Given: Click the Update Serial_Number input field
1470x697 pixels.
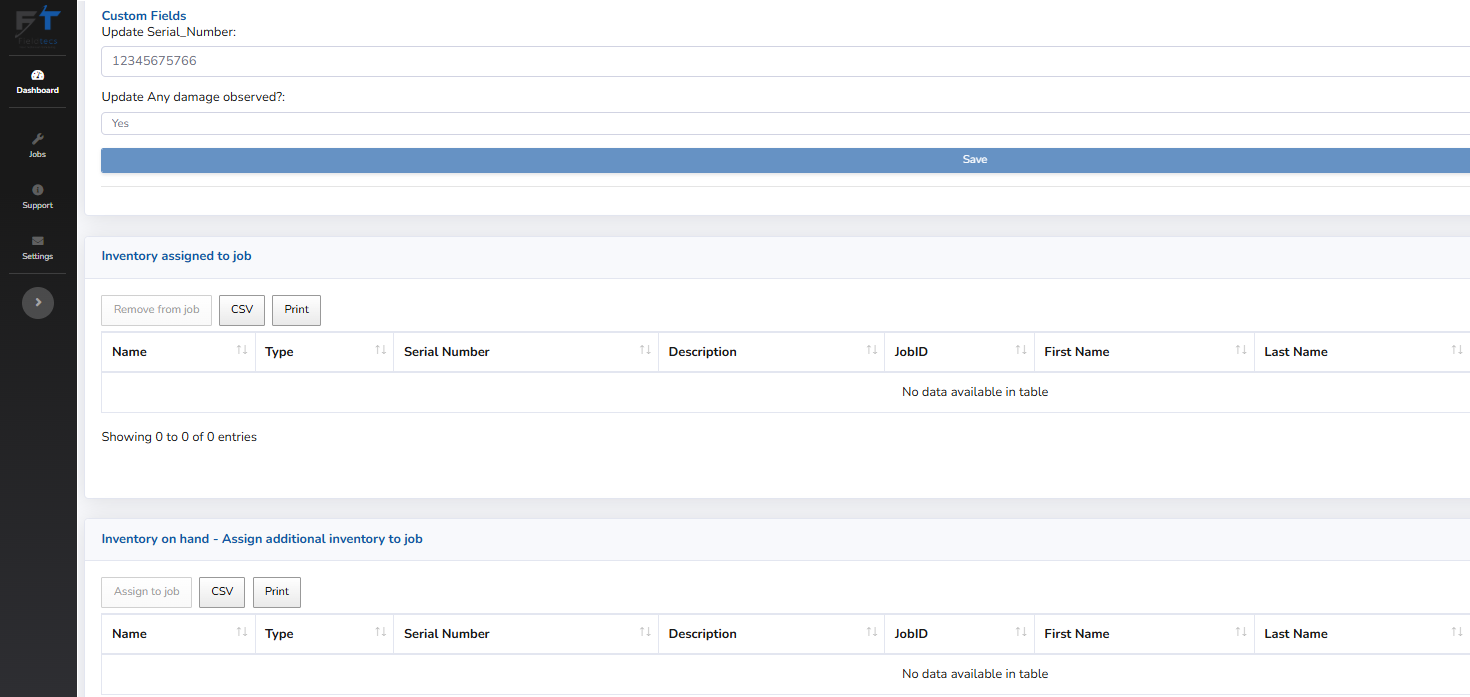Looking at the screenshot, I should 785,61.
